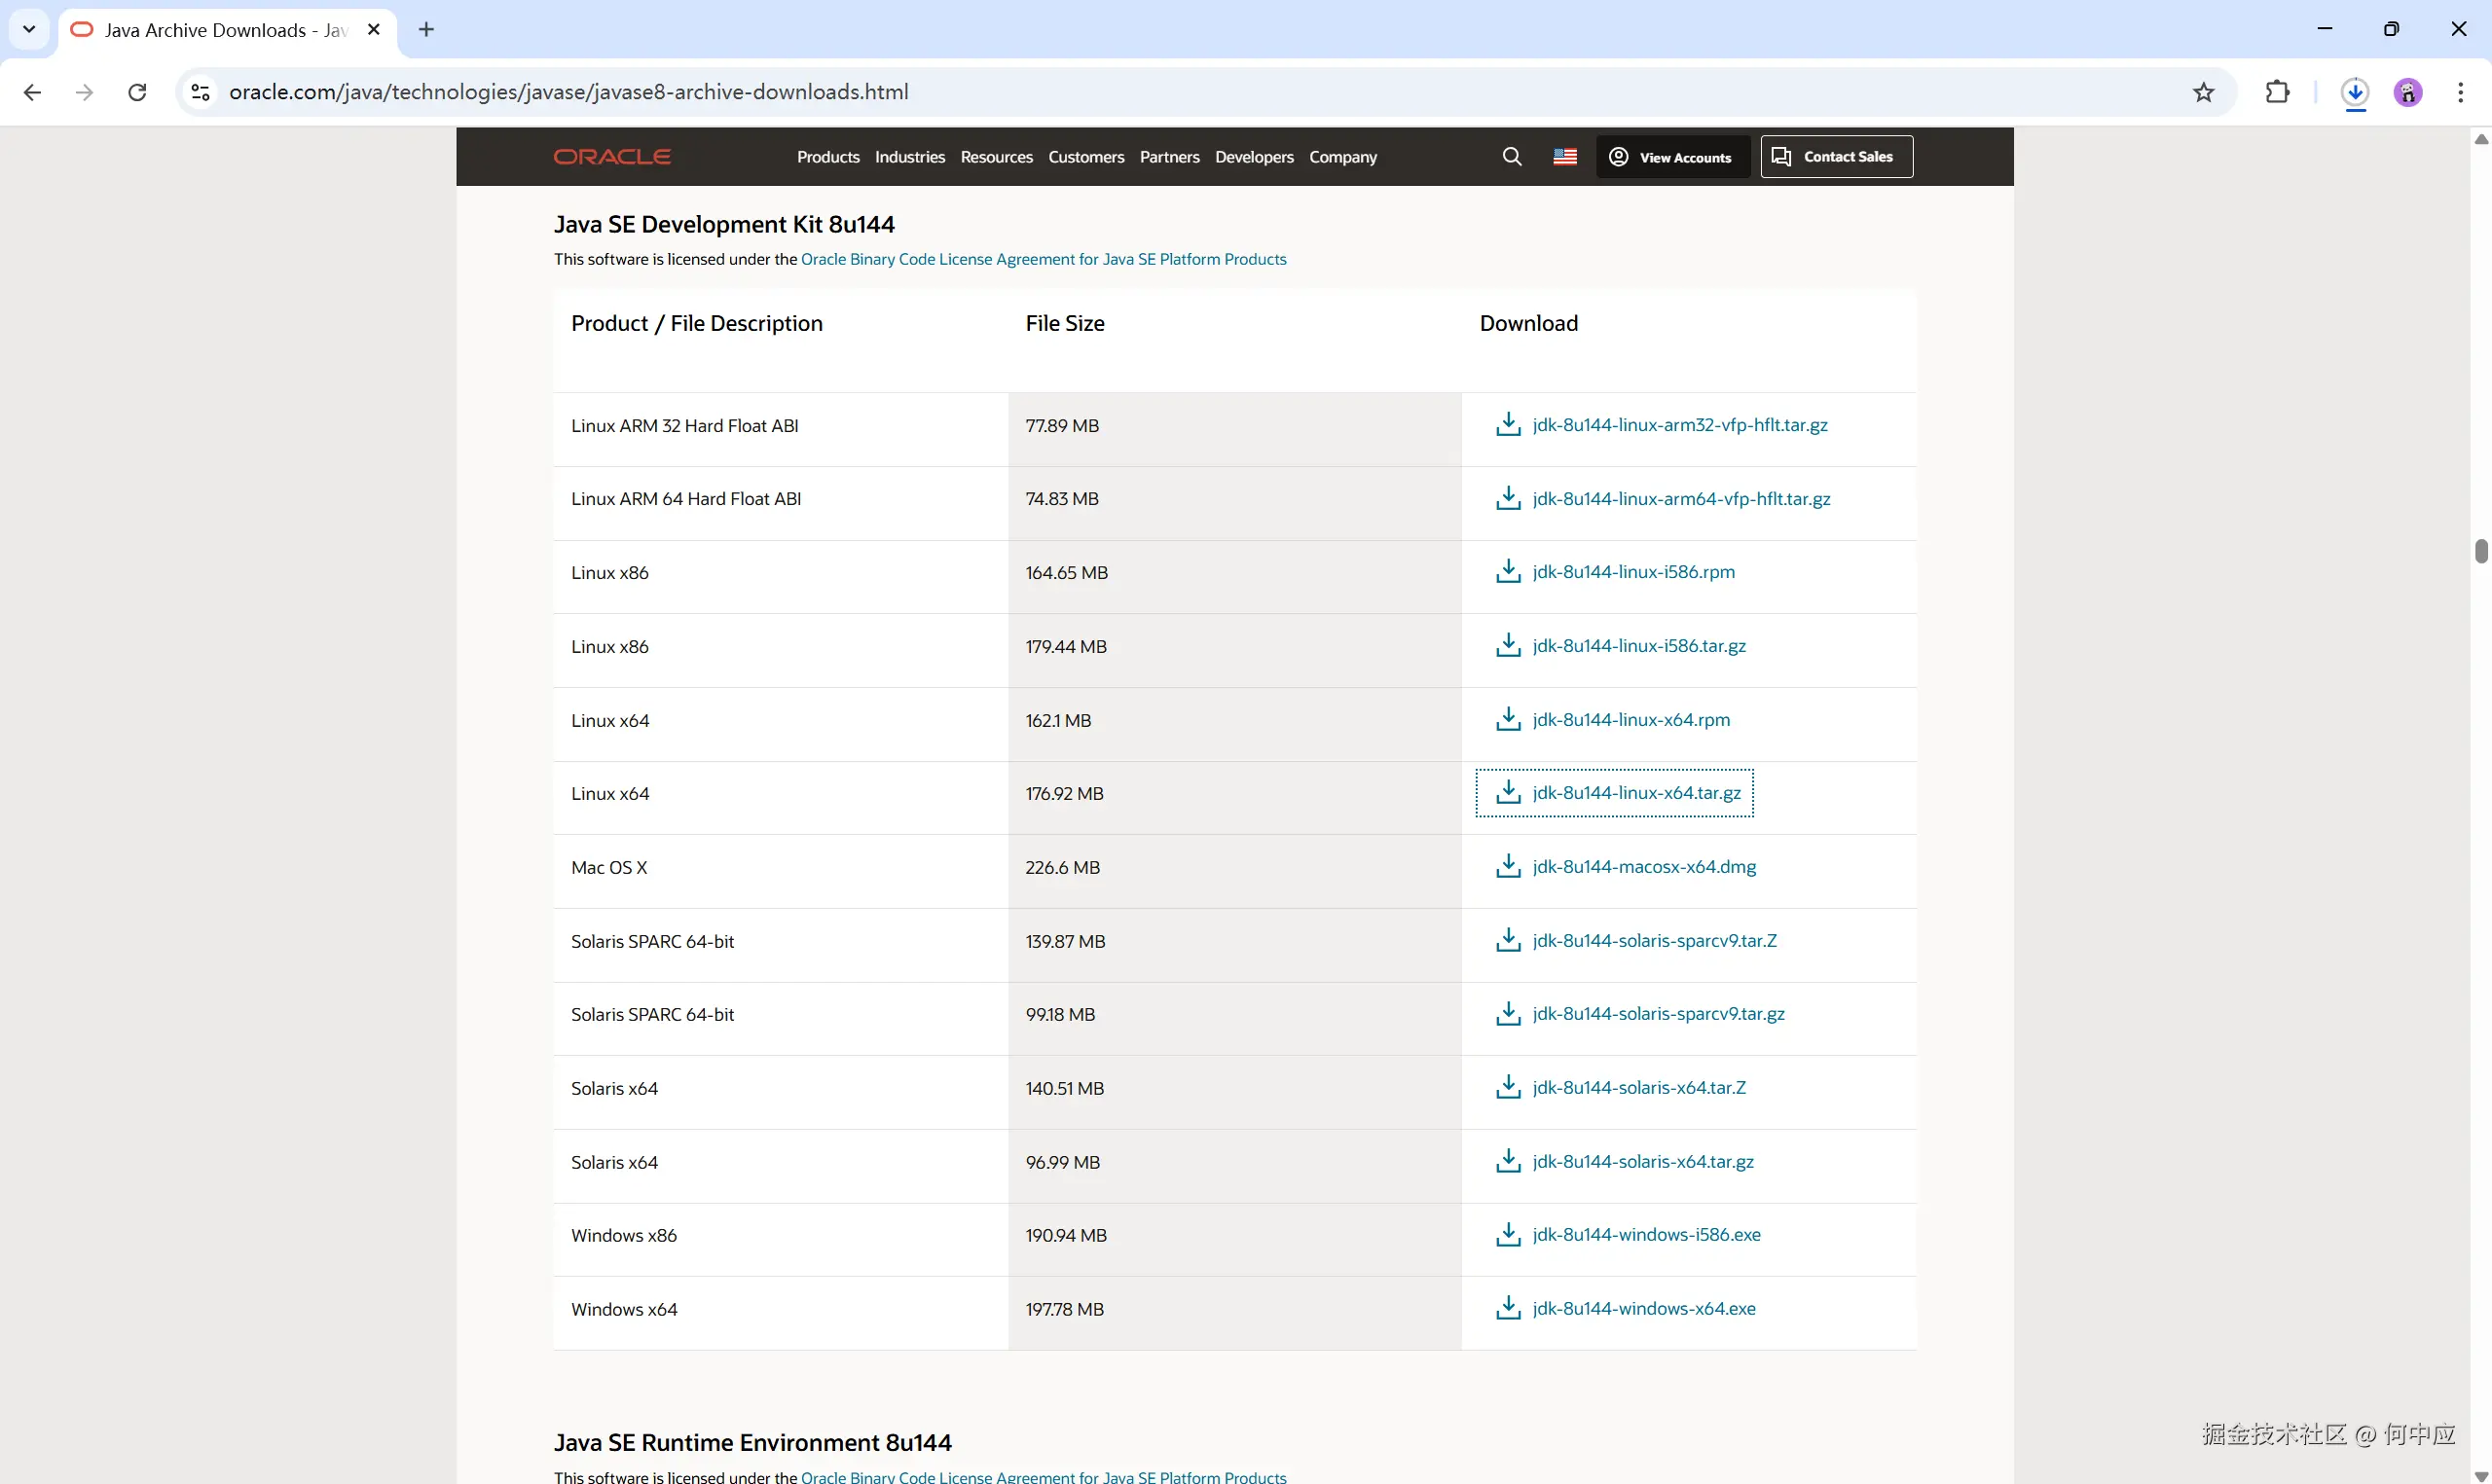
Task: Expand the tab search dropdown arrow
Action: (29, 29)
